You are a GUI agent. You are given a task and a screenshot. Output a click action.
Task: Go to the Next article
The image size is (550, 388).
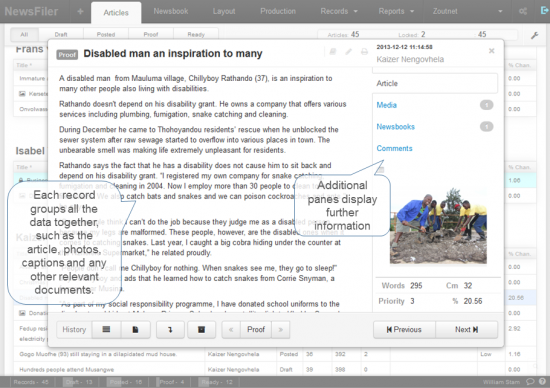coord(467,329)
